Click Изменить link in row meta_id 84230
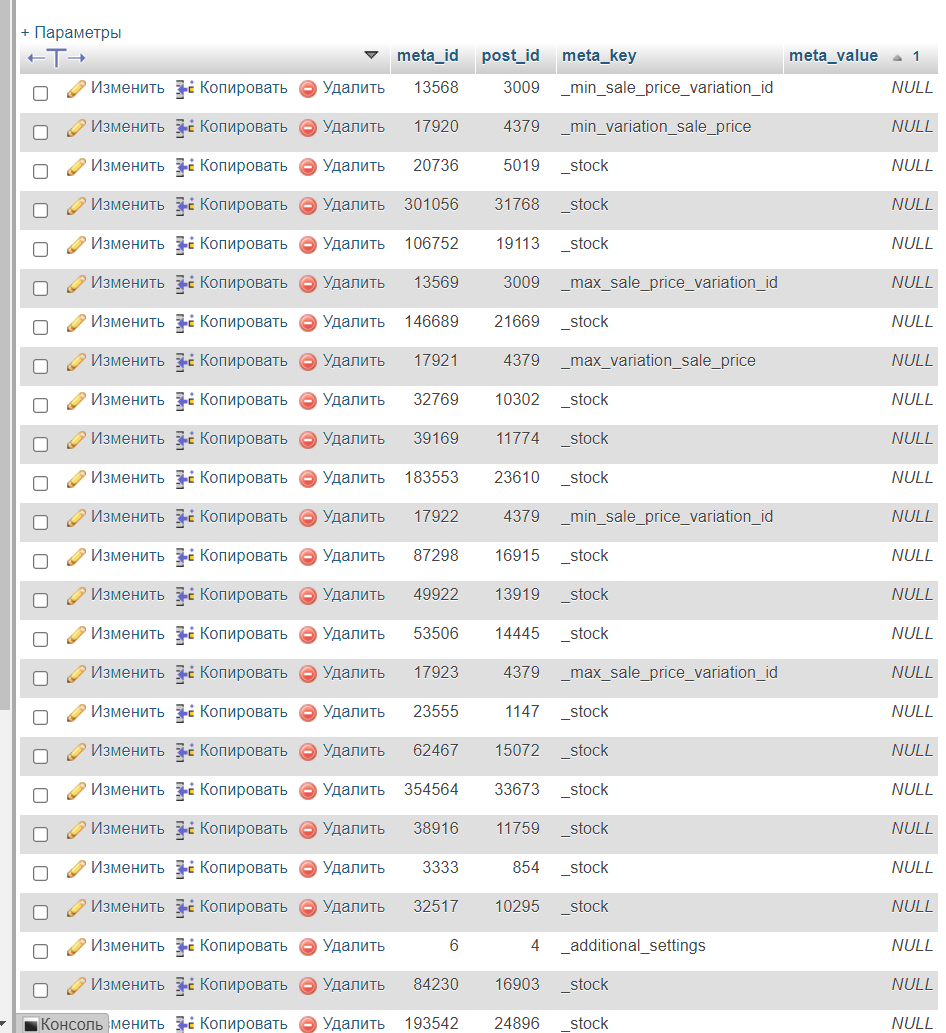Screen dimensions: 946x1033 128,985
